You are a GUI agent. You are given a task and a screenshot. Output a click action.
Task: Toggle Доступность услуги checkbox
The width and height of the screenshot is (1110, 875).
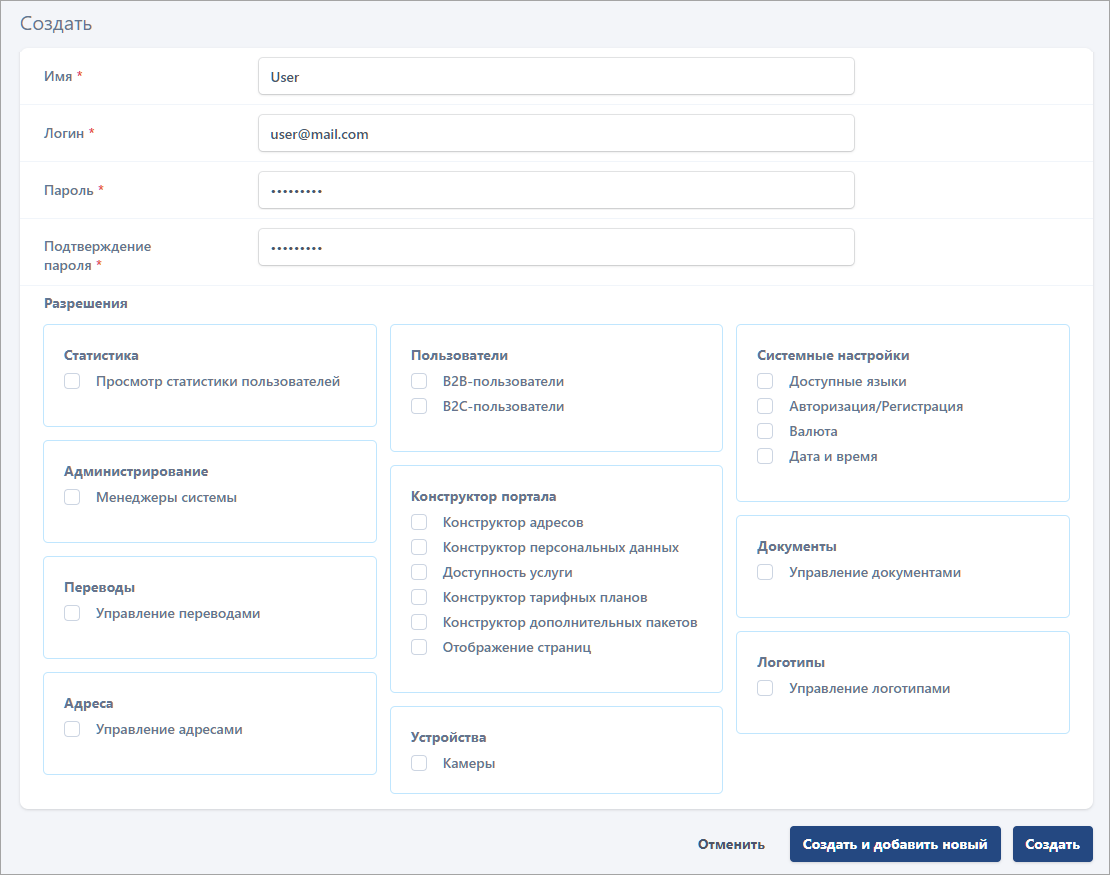419,572
